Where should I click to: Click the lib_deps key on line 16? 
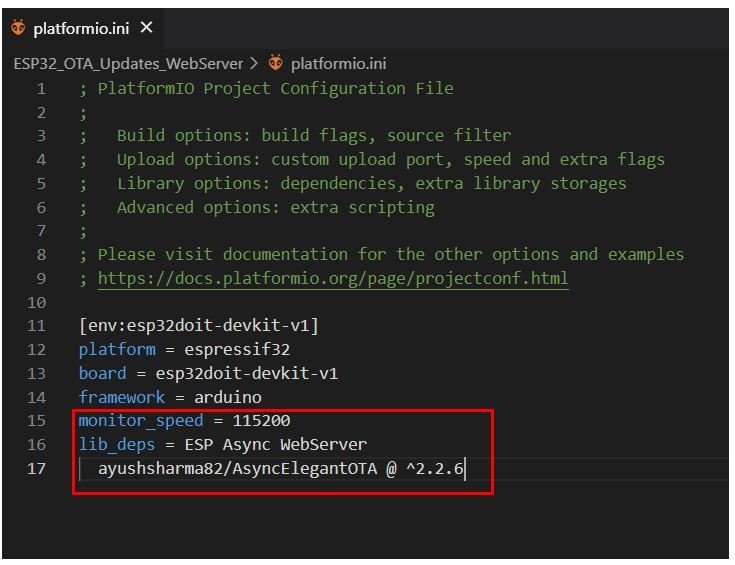tap(117, 444)
